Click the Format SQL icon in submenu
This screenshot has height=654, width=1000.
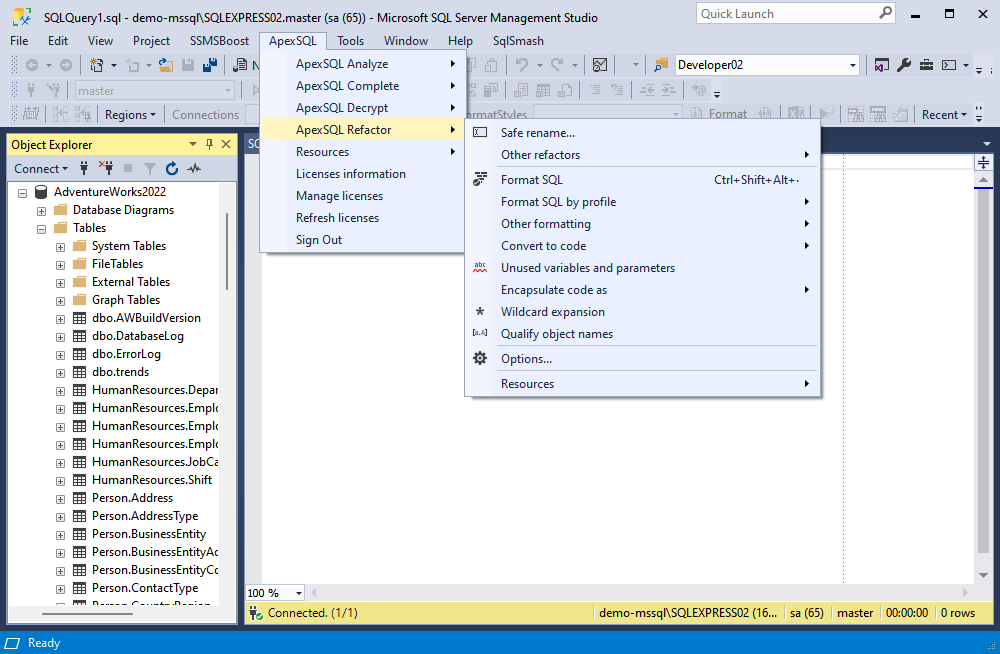[x=480, y=179]
